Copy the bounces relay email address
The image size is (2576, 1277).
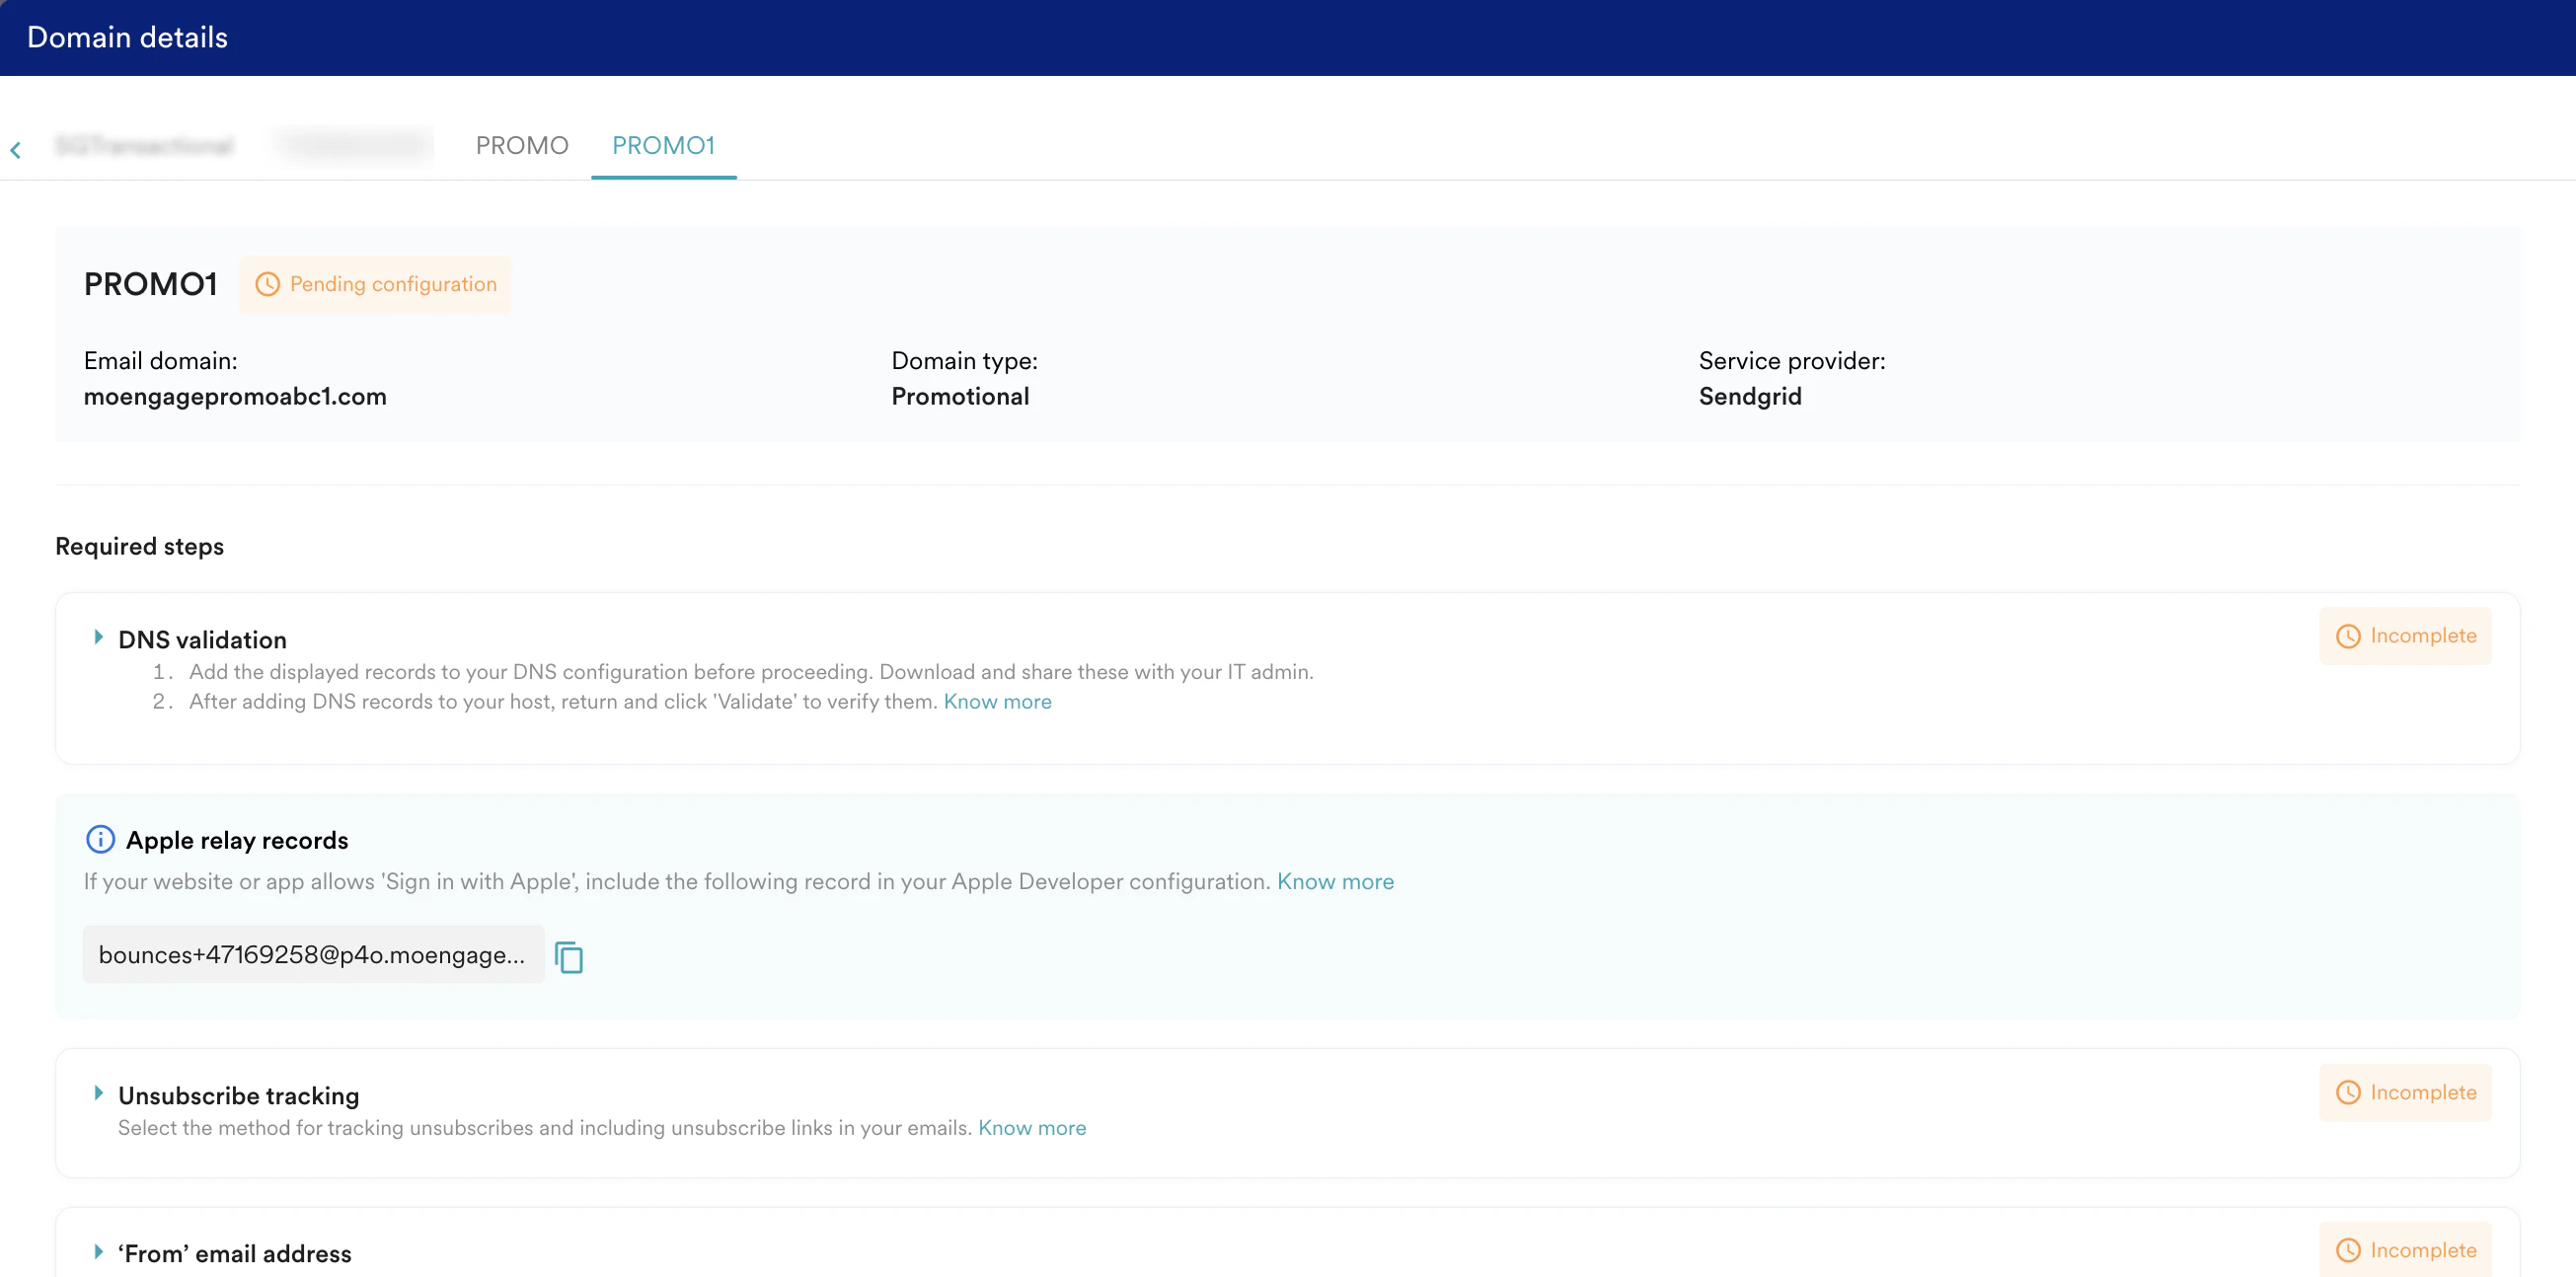click(570, 956)
